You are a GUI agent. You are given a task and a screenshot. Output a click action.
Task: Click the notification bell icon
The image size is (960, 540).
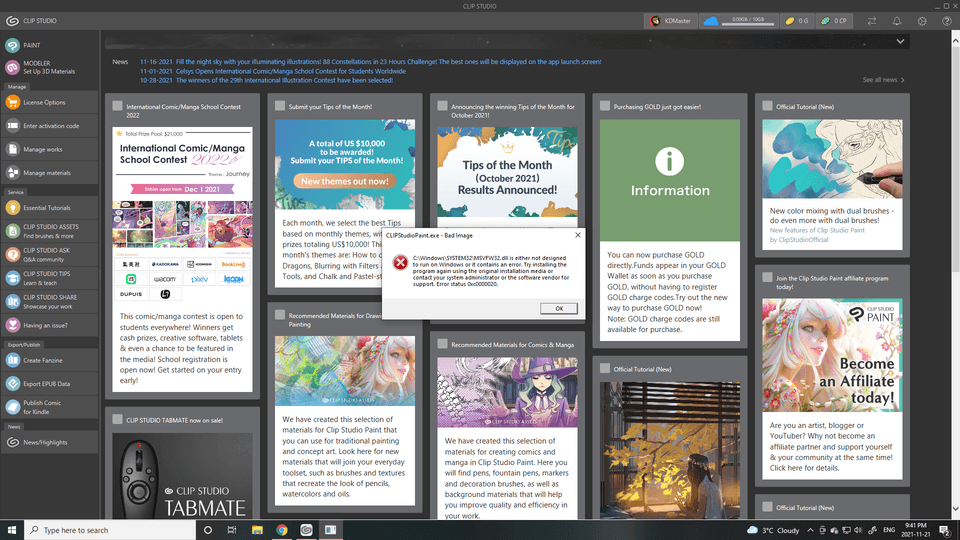(897, 21)
